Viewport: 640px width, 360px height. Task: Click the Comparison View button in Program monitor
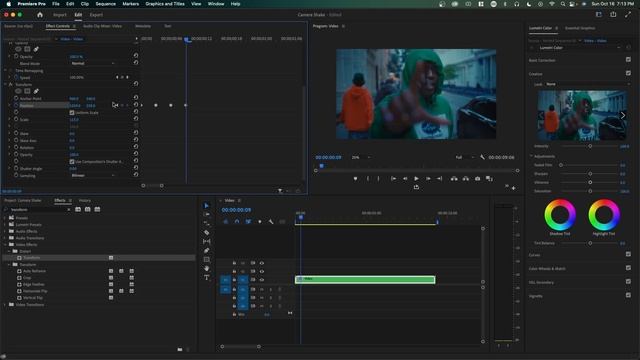489,179
